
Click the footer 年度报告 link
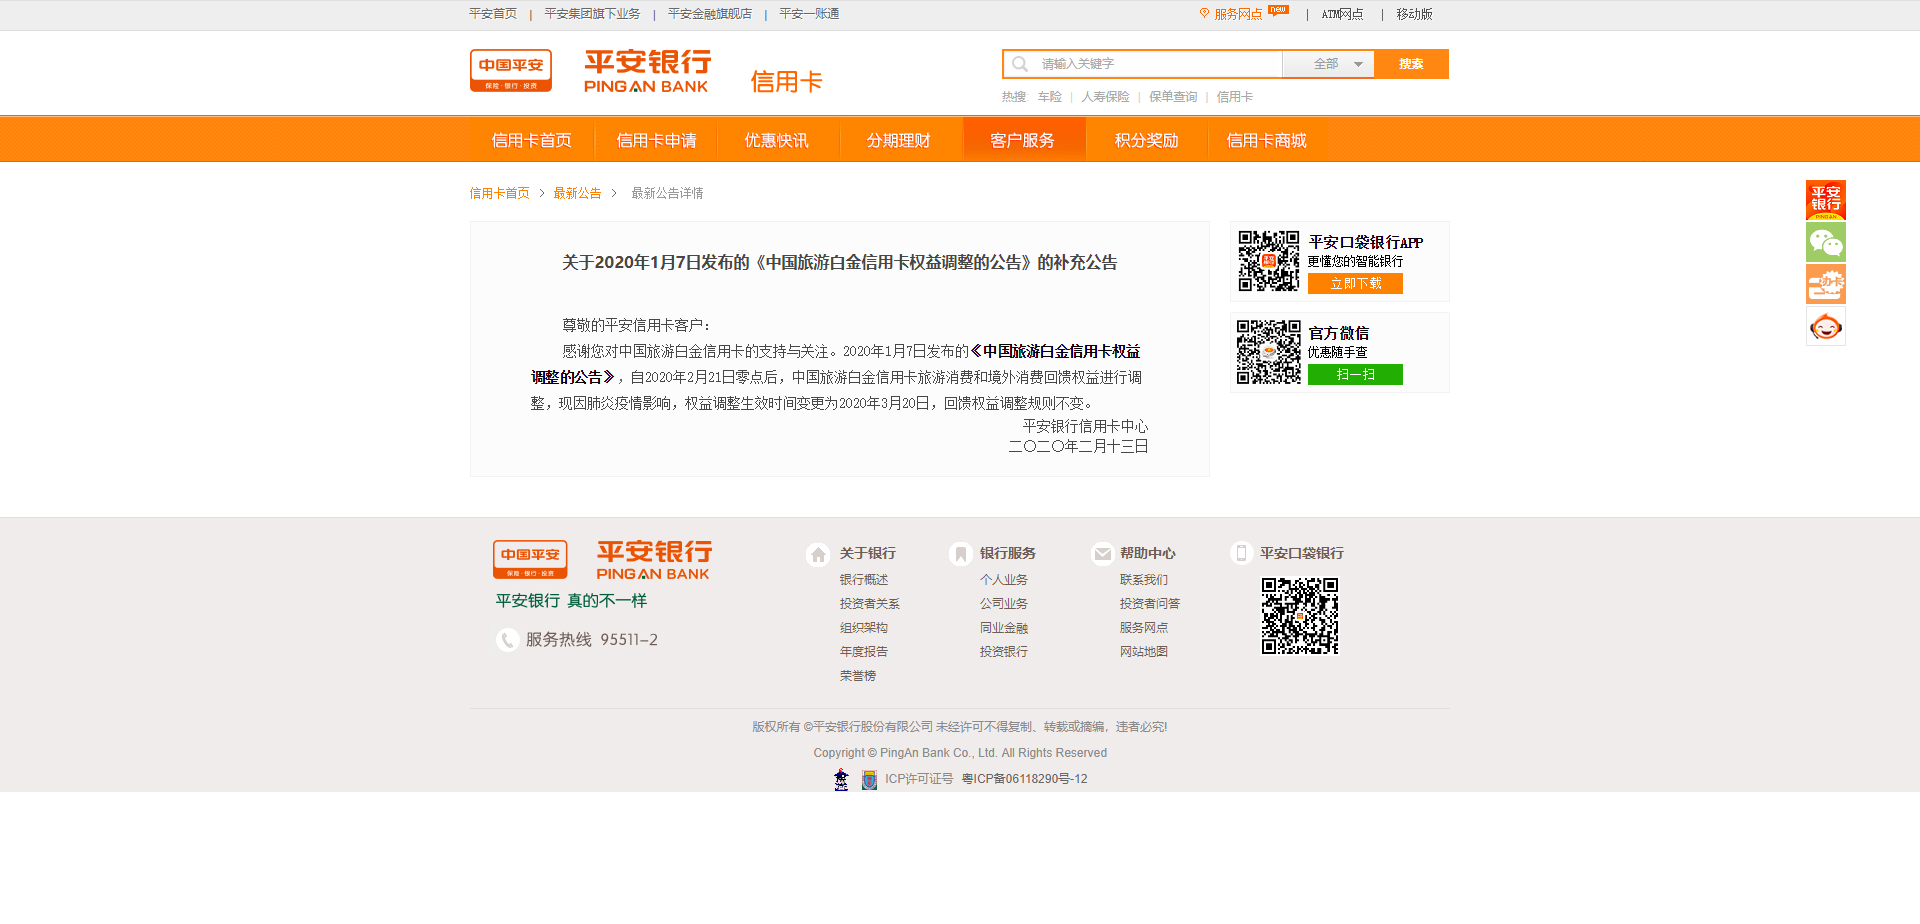(864, 652)
